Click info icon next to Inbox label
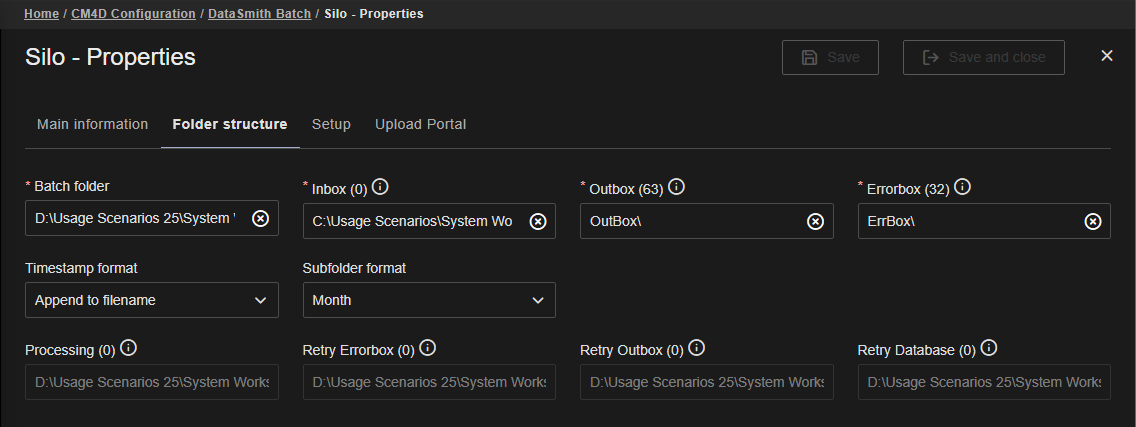Screen dimensions: 1136x427 [380, 187]
